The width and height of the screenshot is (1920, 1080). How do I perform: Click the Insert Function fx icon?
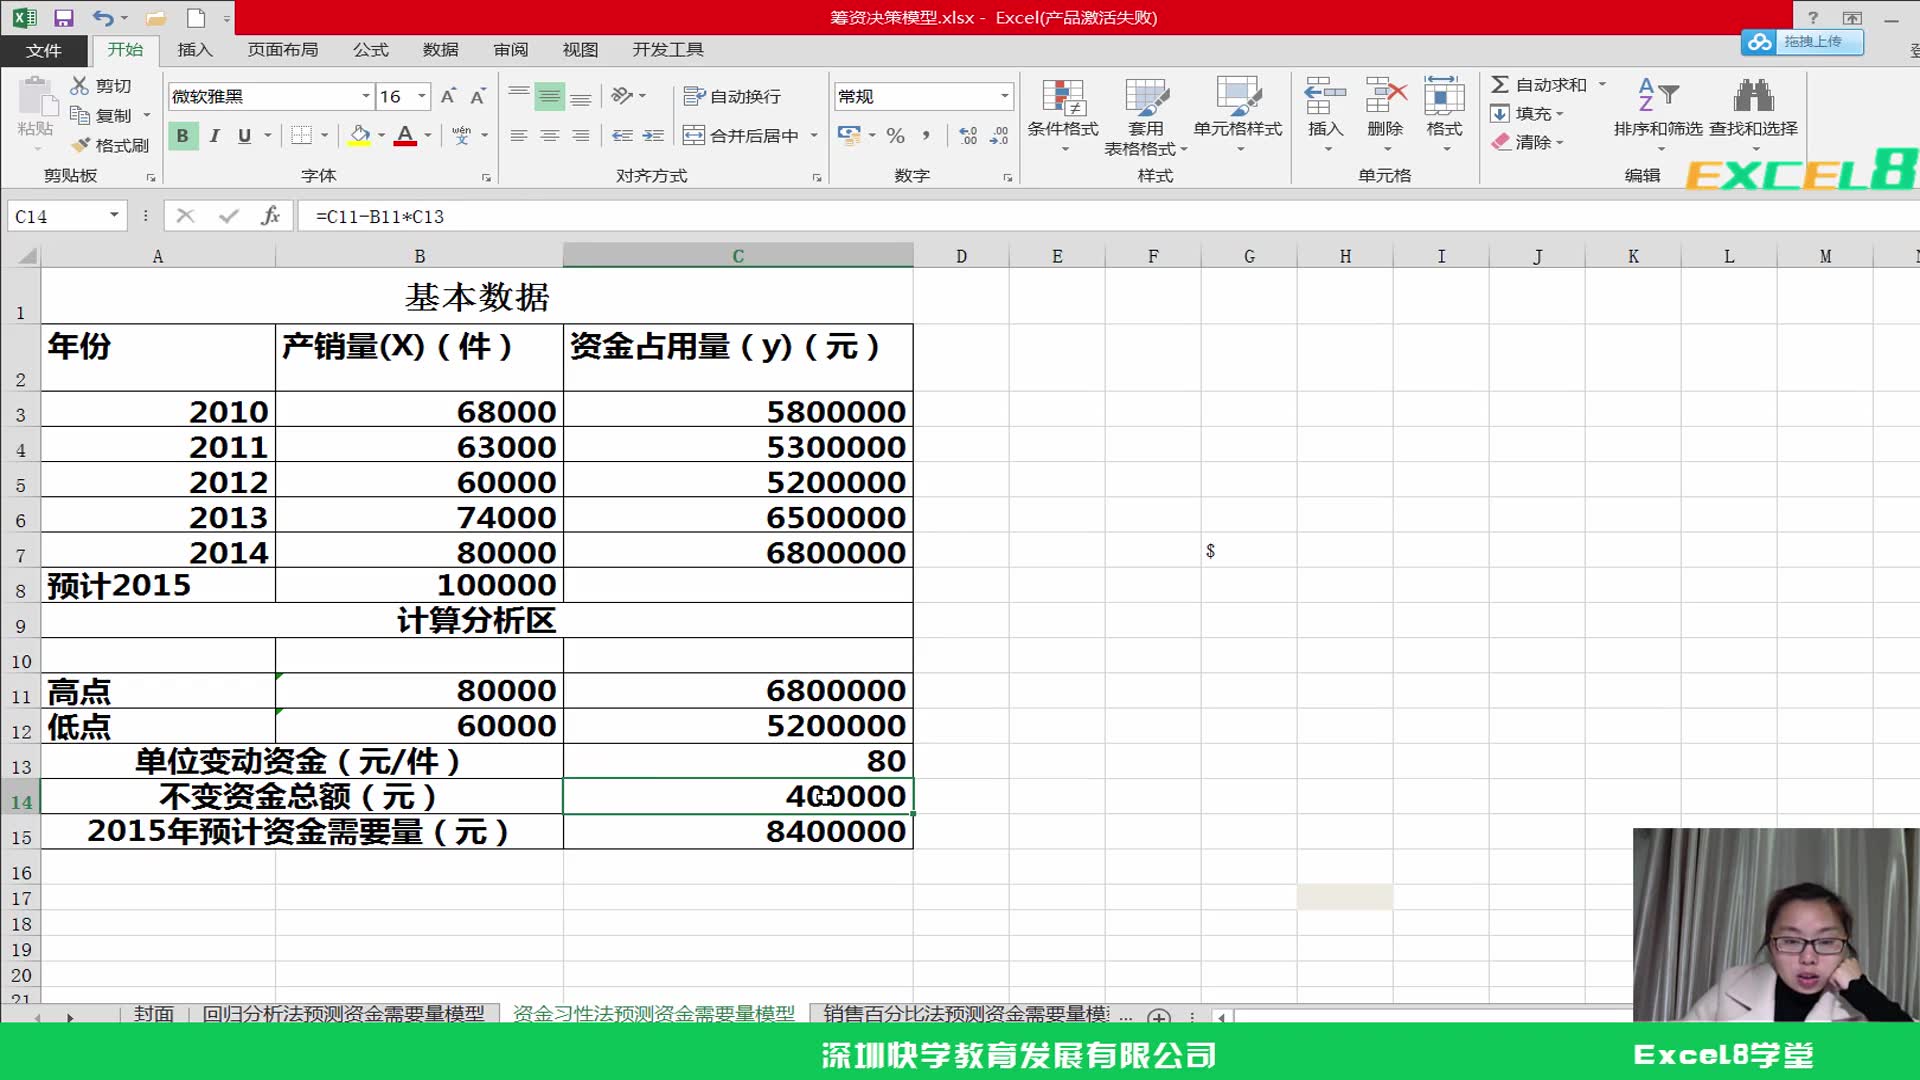click(x=271, y=216)
